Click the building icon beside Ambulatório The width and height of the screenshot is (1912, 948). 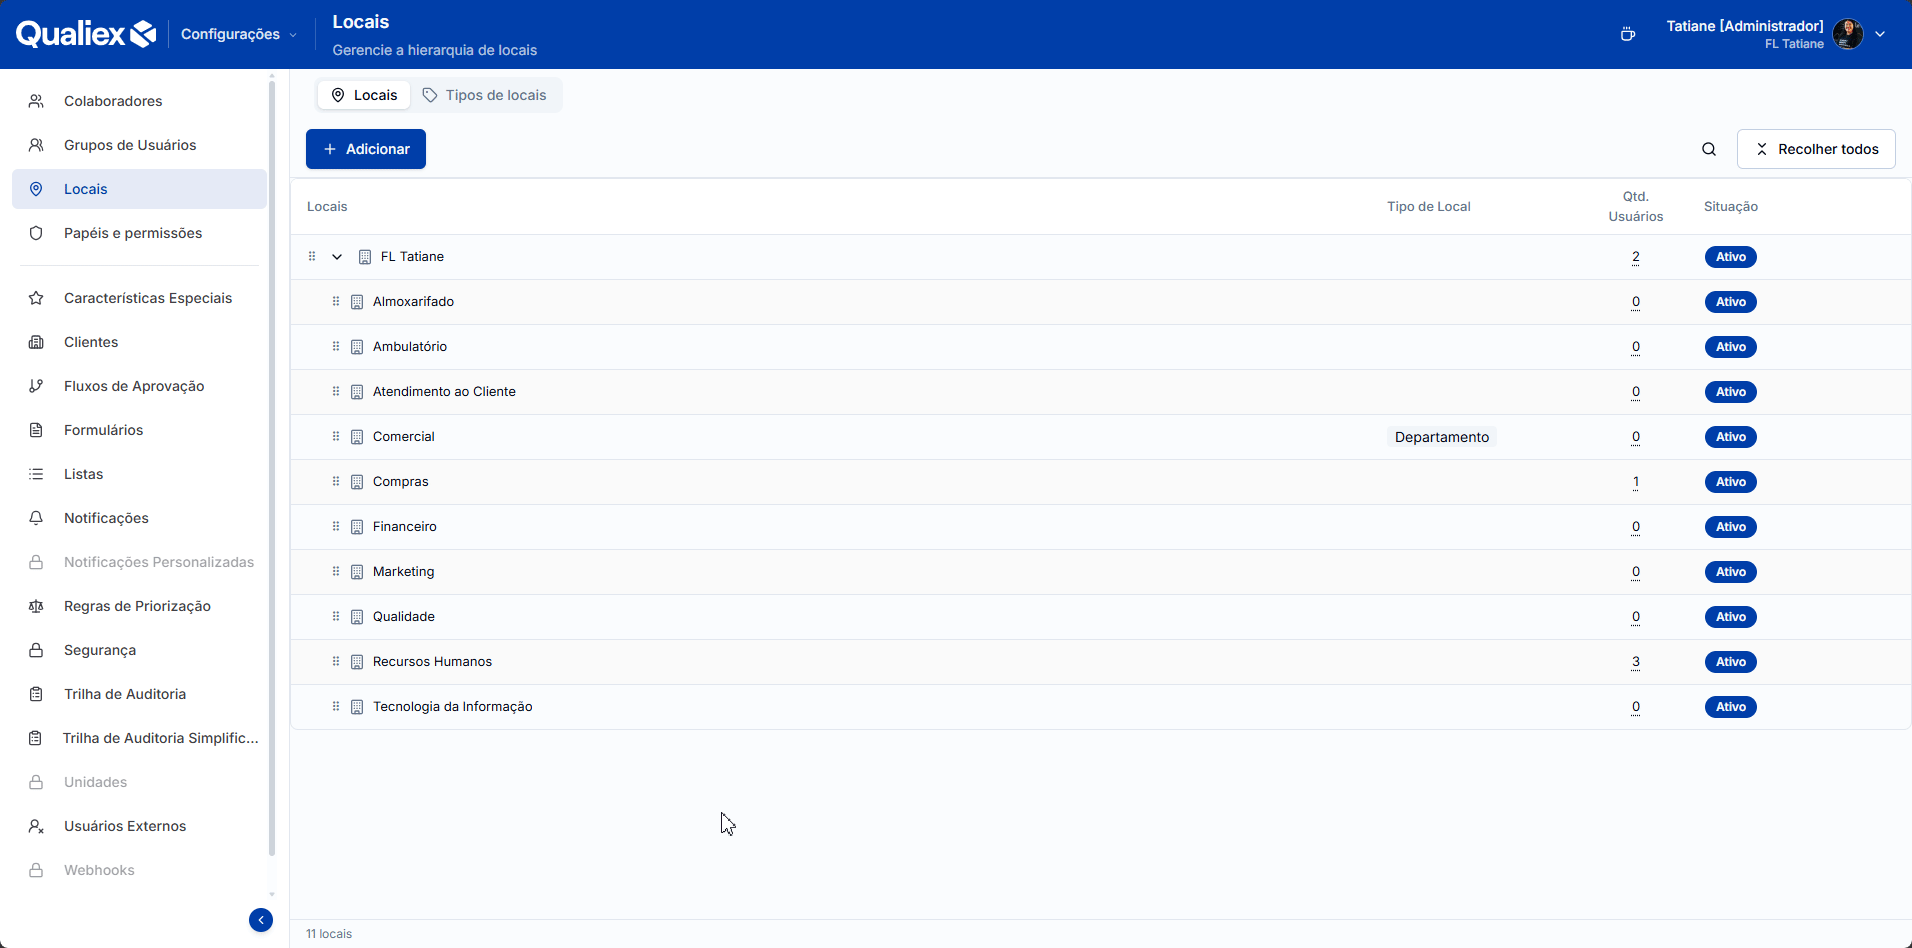click(357, 347)
